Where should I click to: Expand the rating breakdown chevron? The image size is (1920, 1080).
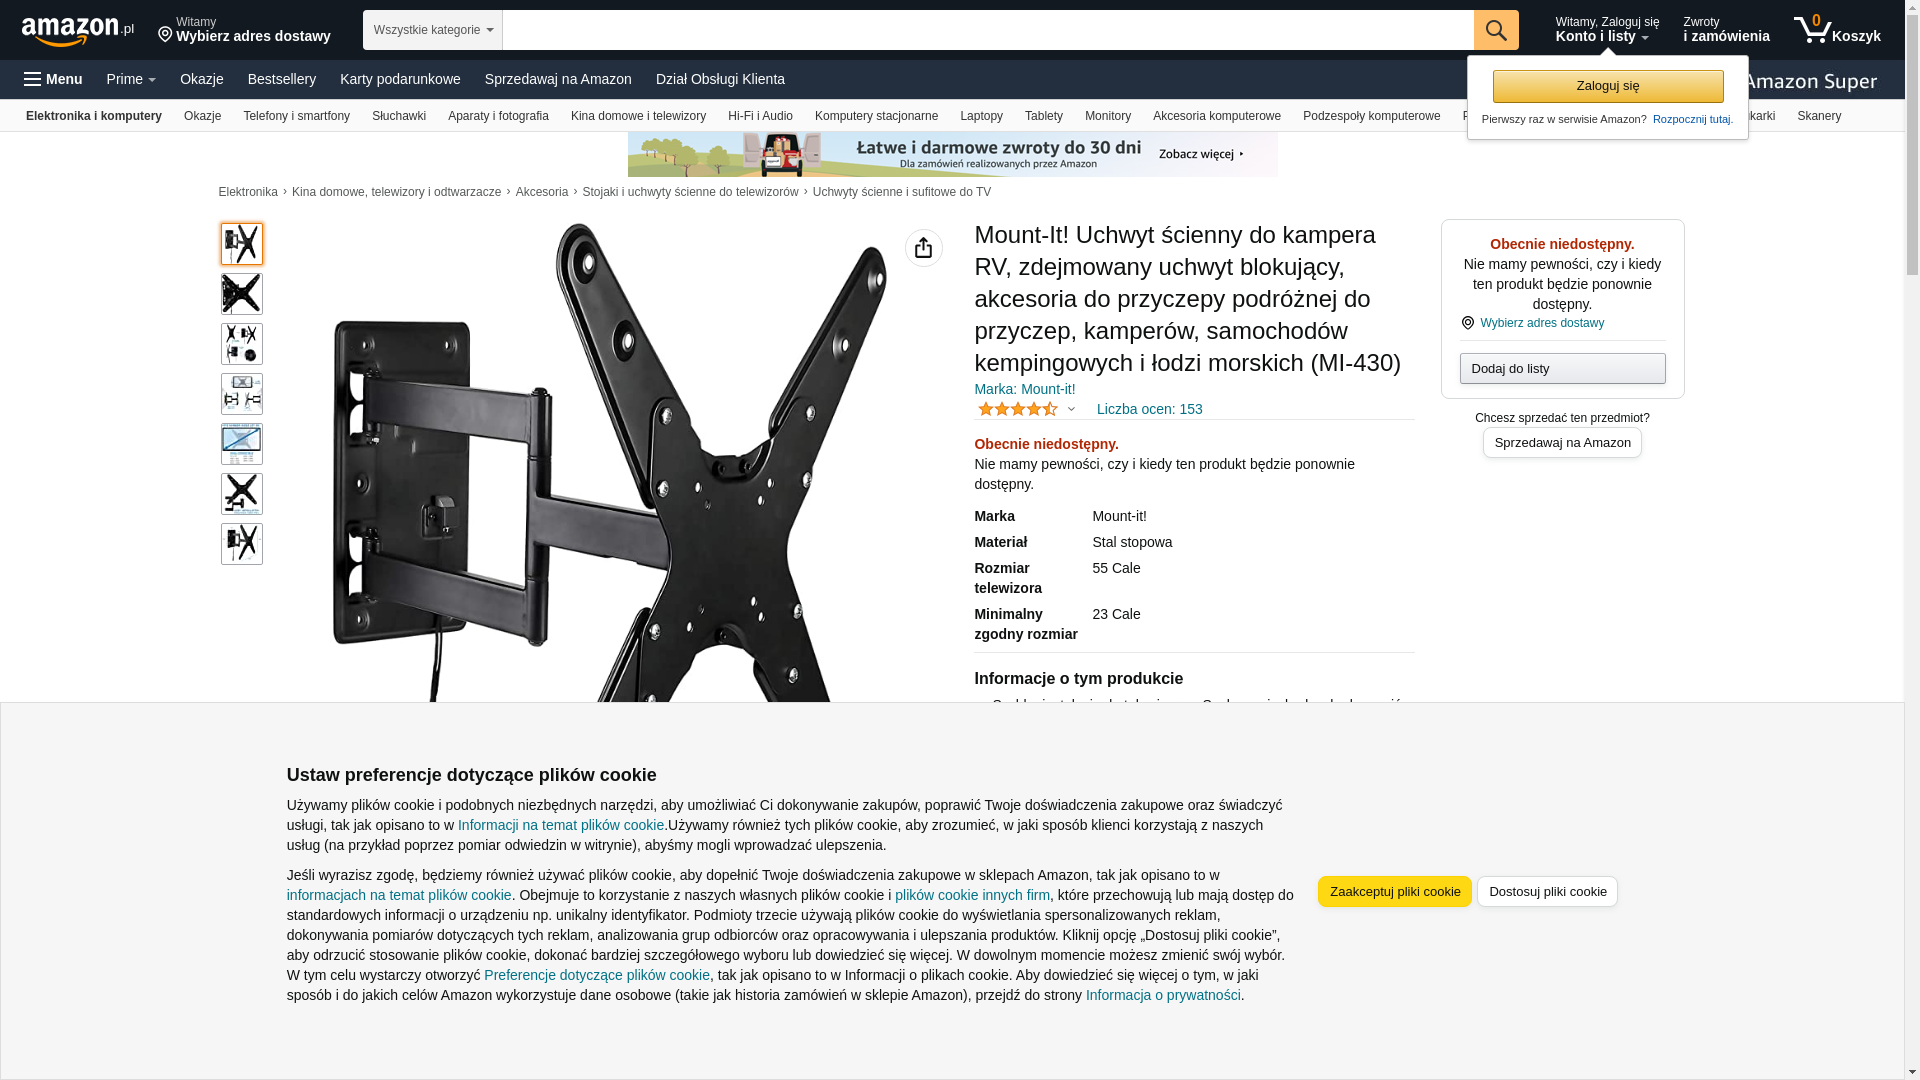(1071, 409)
